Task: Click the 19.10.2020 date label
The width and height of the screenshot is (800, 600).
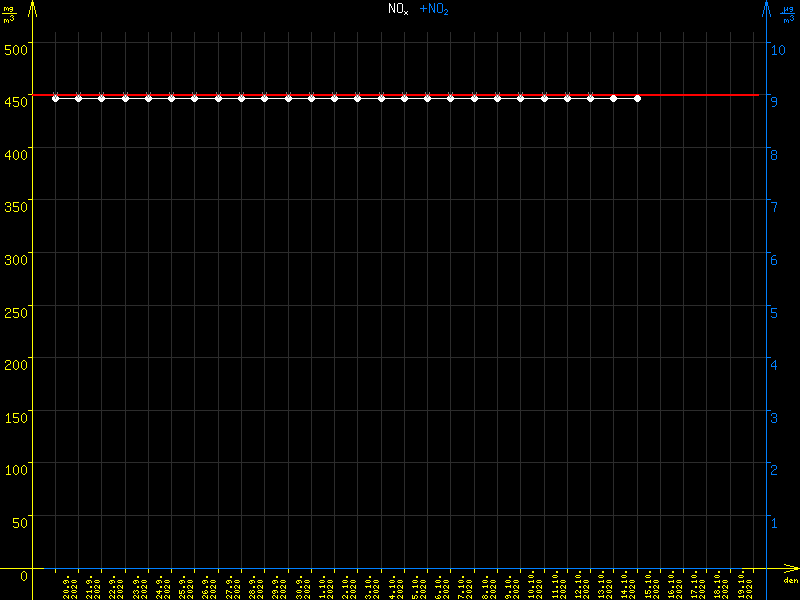Action: tap(742, 586)
